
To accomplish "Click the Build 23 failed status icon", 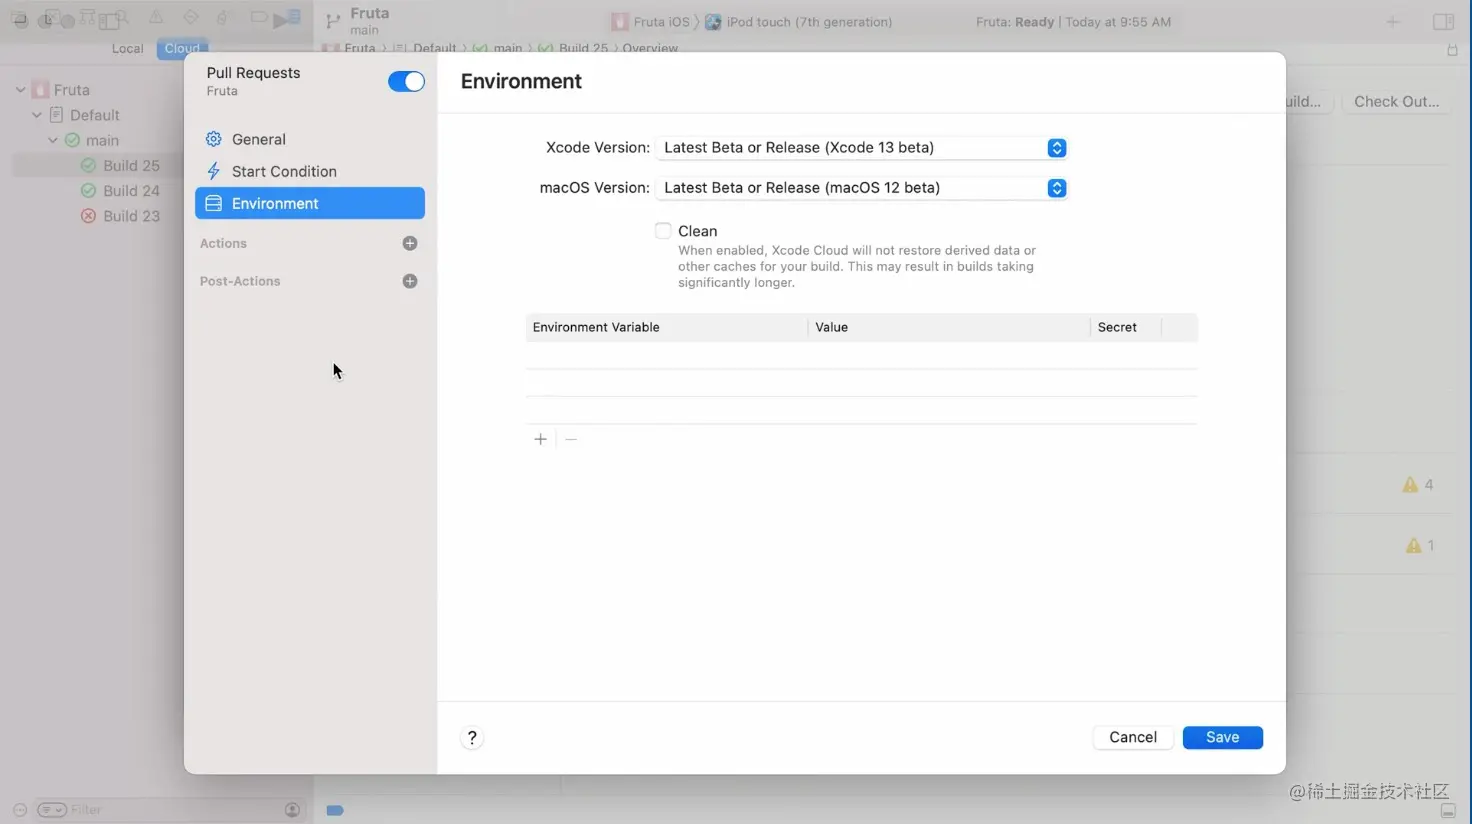I will click(88, 215).
